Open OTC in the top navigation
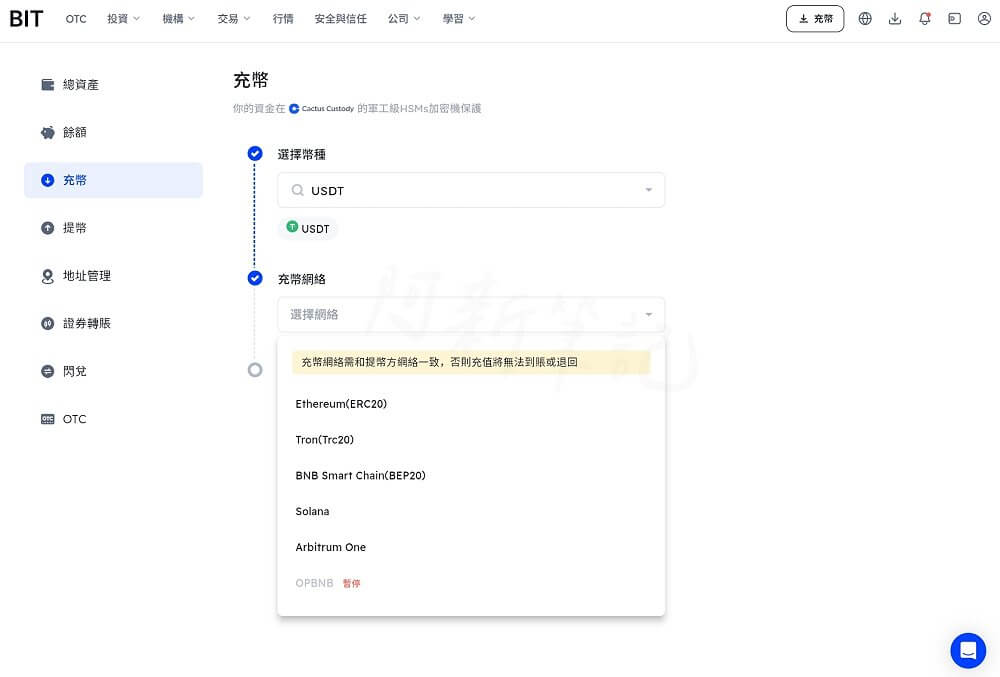The width and height of the screenshot is (1000, 677). pyautogui.click(x=76, y=18)
